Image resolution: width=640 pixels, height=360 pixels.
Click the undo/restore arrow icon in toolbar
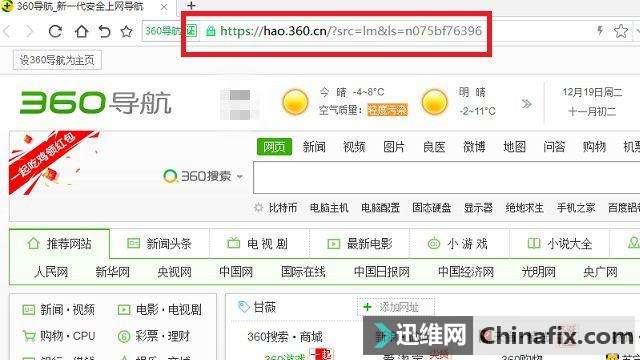click(104, 31)
